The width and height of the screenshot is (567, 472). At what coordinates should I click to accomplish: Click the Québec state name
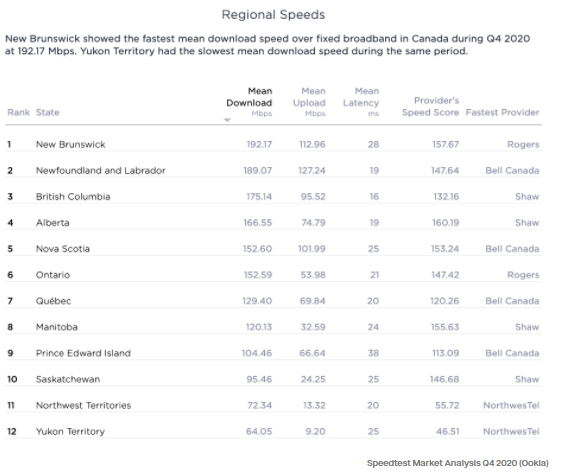54,301
